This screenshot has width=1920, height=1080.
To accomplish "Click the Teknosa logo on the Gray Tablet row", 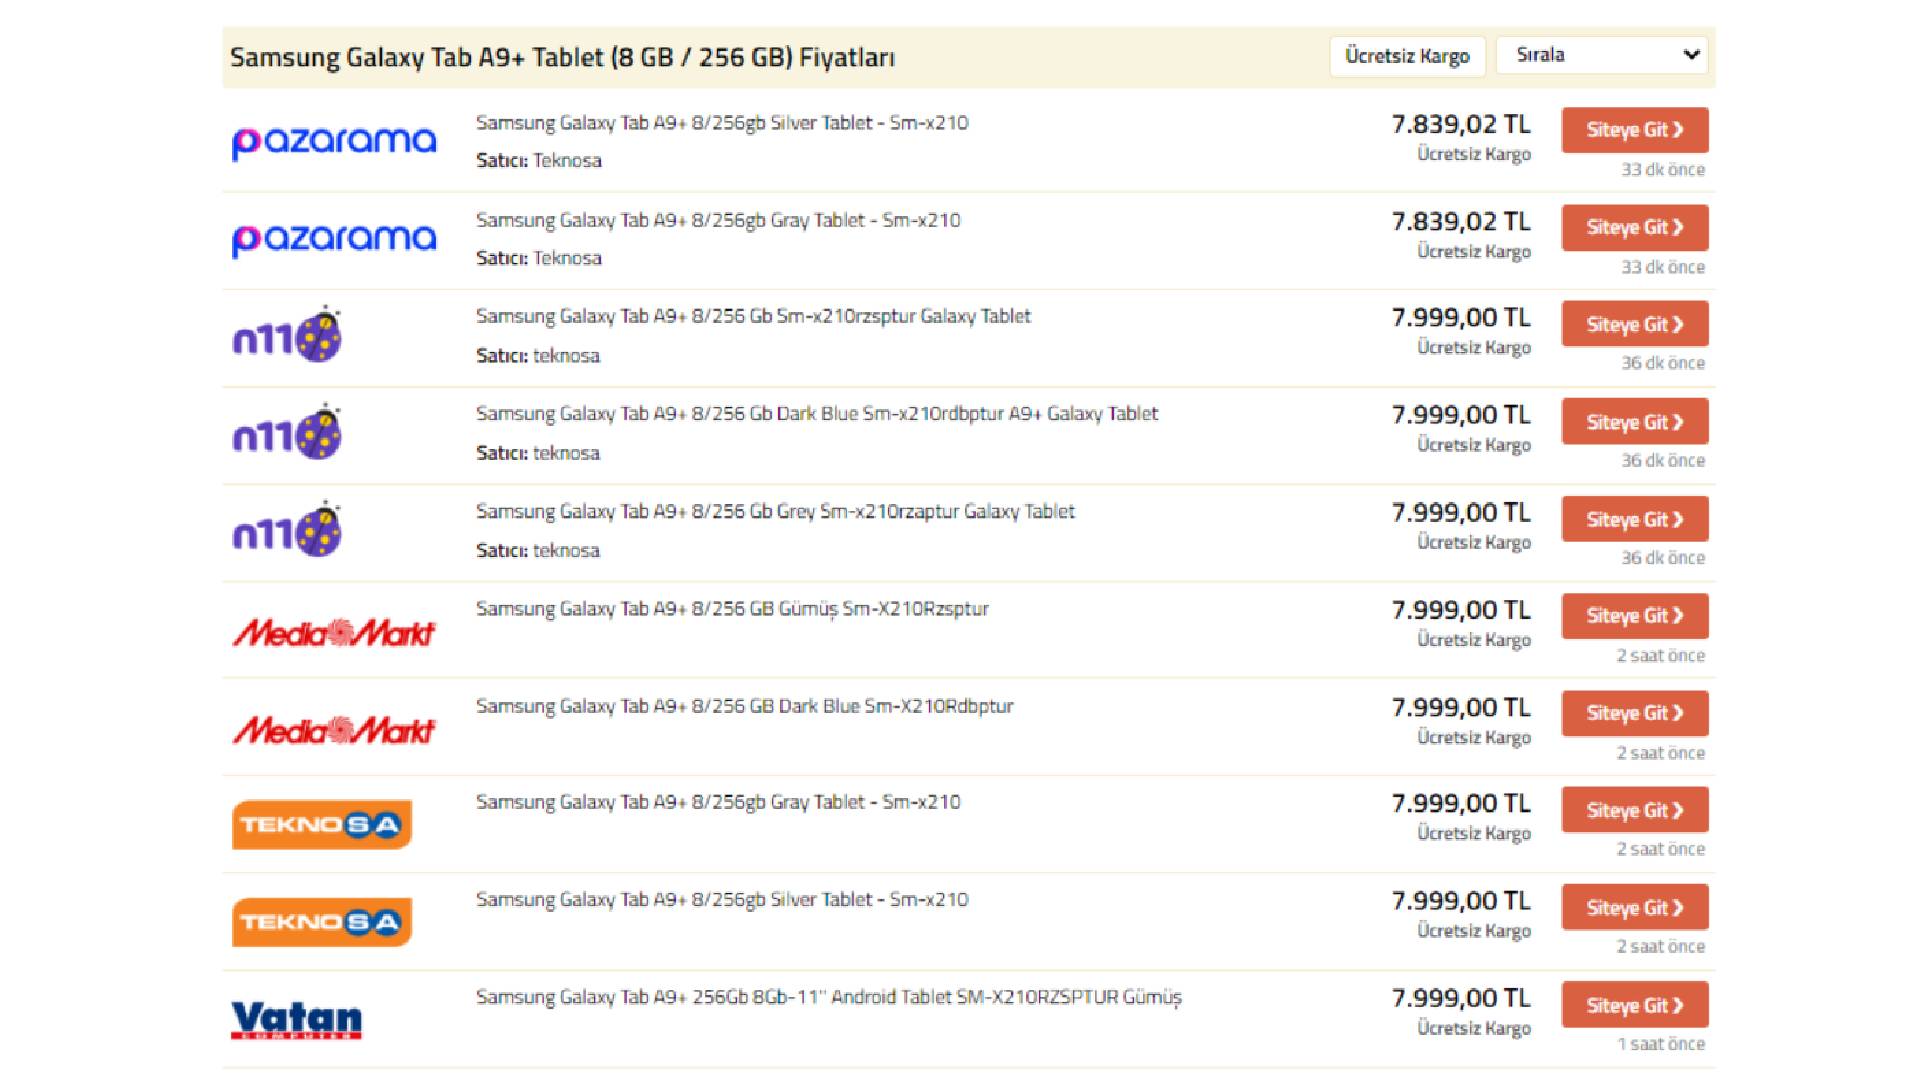I will pyautogui.click(x=322, y=825).
